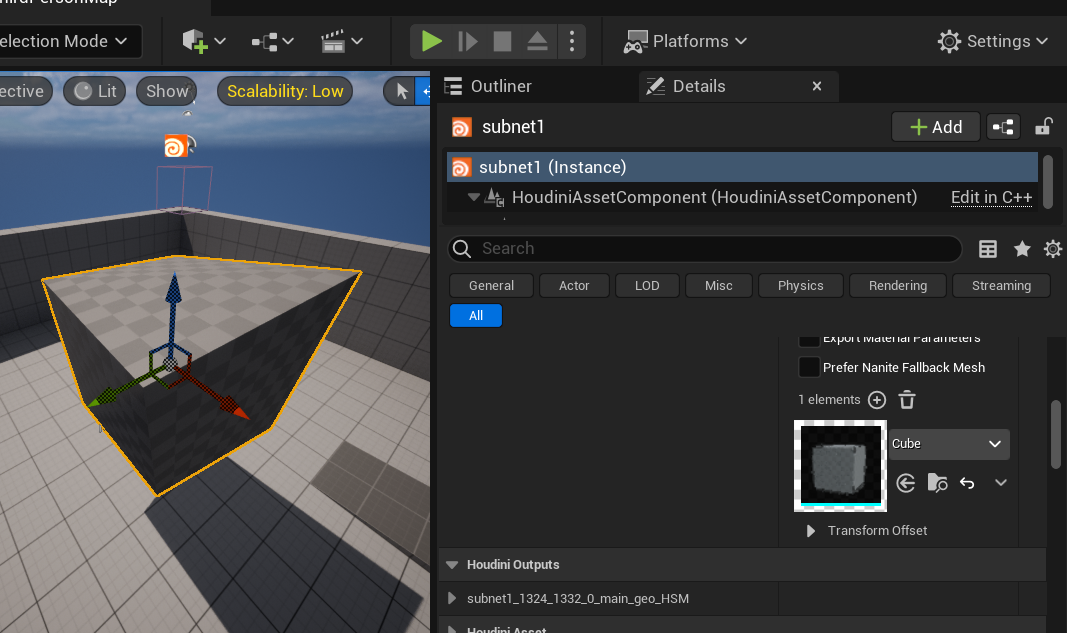Image resolution: width=1067 pixels, height=633 pixels.
Task: Reset Cube value to default arrow
Action: point(967,483)
